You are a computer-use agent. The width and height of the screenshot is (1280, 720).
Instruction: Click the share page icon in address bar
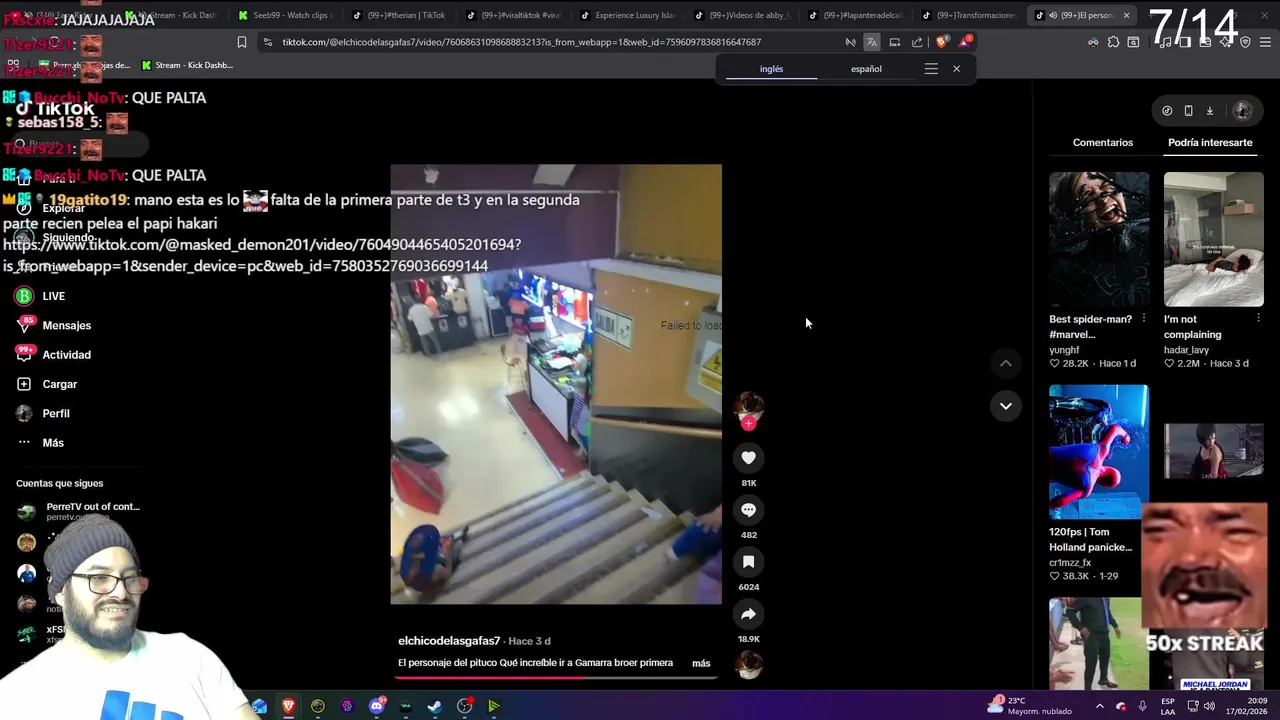tap(917, 42)
